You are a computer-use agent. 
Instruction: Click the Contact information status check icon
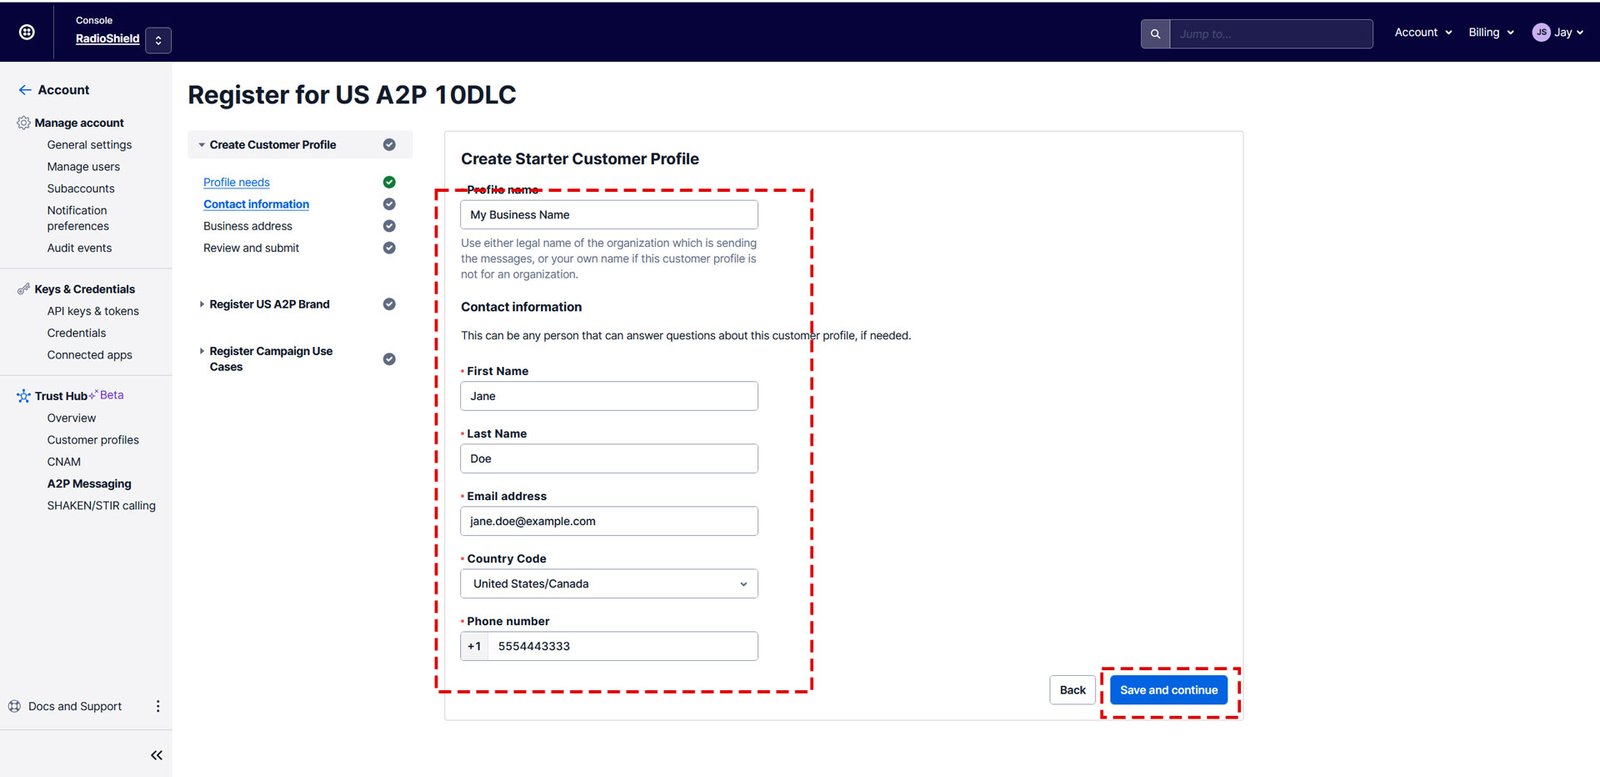pos(389,204)
